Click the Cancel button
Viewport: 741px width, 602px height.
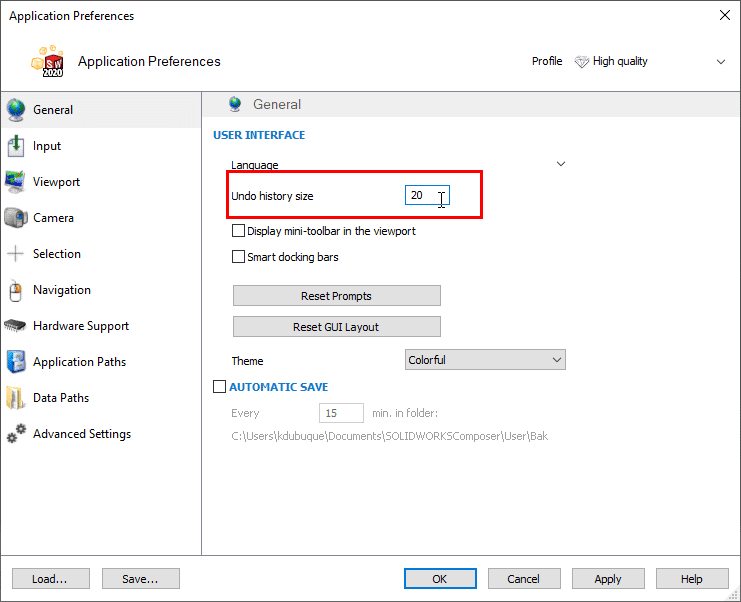click(524, 579)
